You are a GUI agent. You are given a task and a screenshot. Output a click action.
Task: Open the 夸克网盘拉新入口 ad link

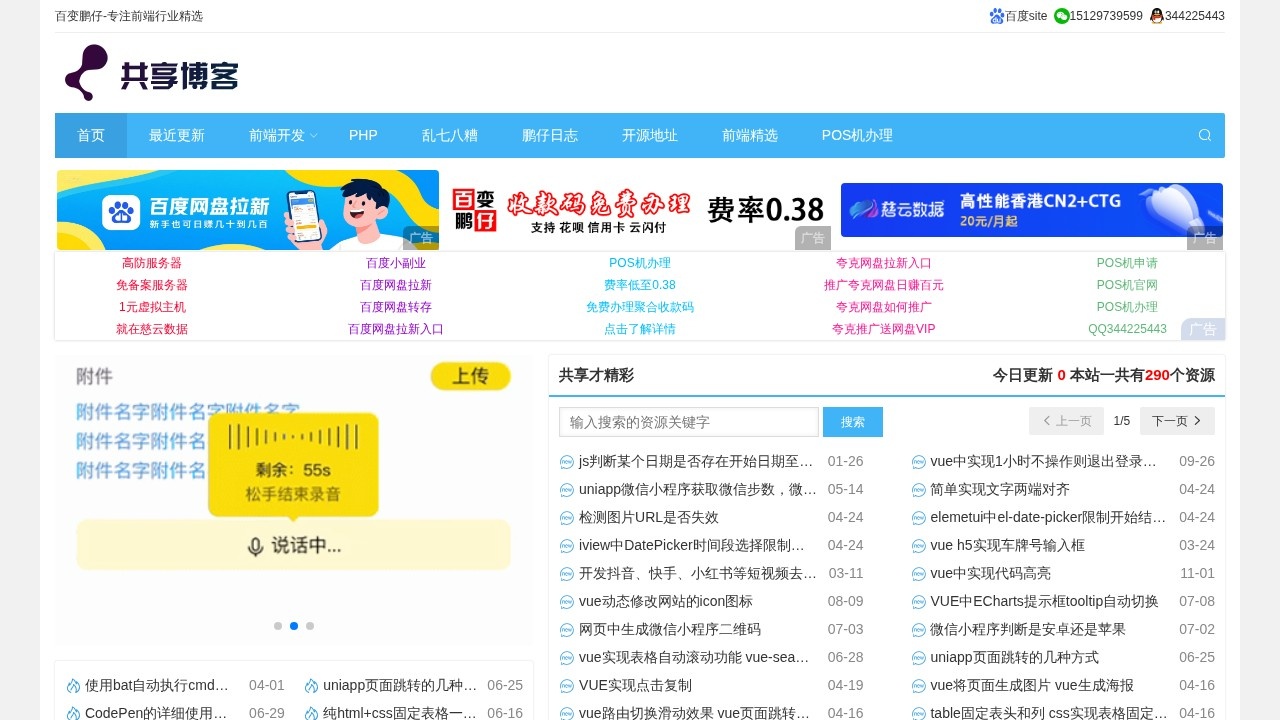pos(884,263)
